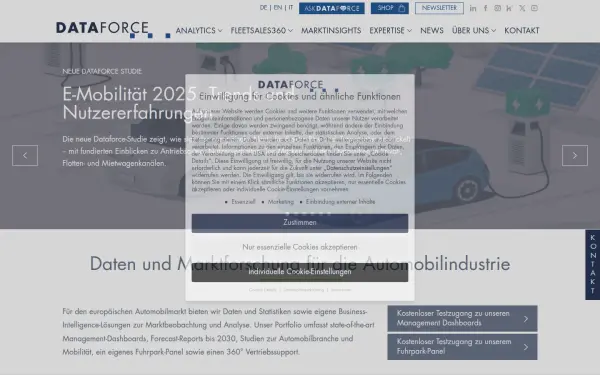Open the Marktinsights menu item

(331, 30)
